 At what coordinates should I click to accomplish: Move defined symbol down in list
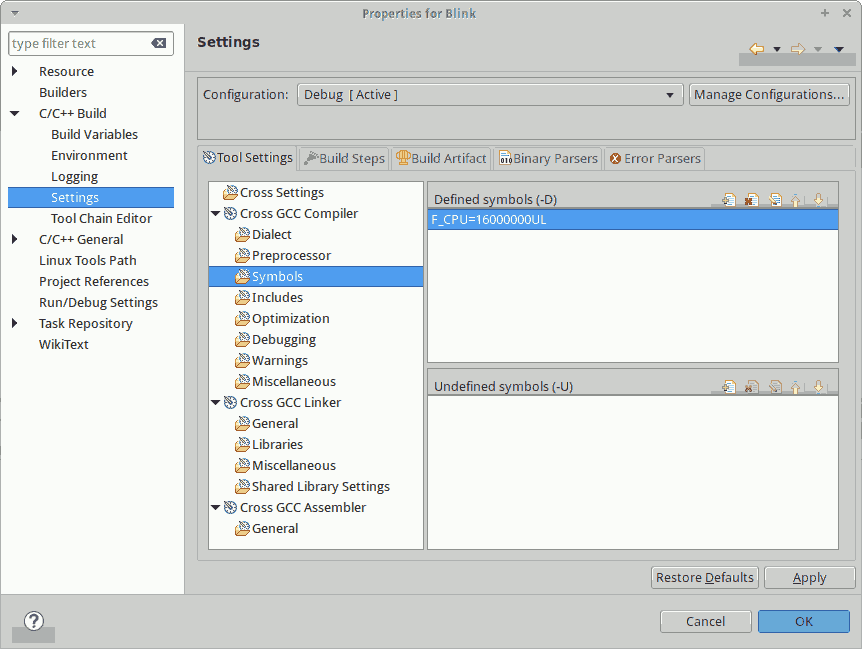(818, 200)
